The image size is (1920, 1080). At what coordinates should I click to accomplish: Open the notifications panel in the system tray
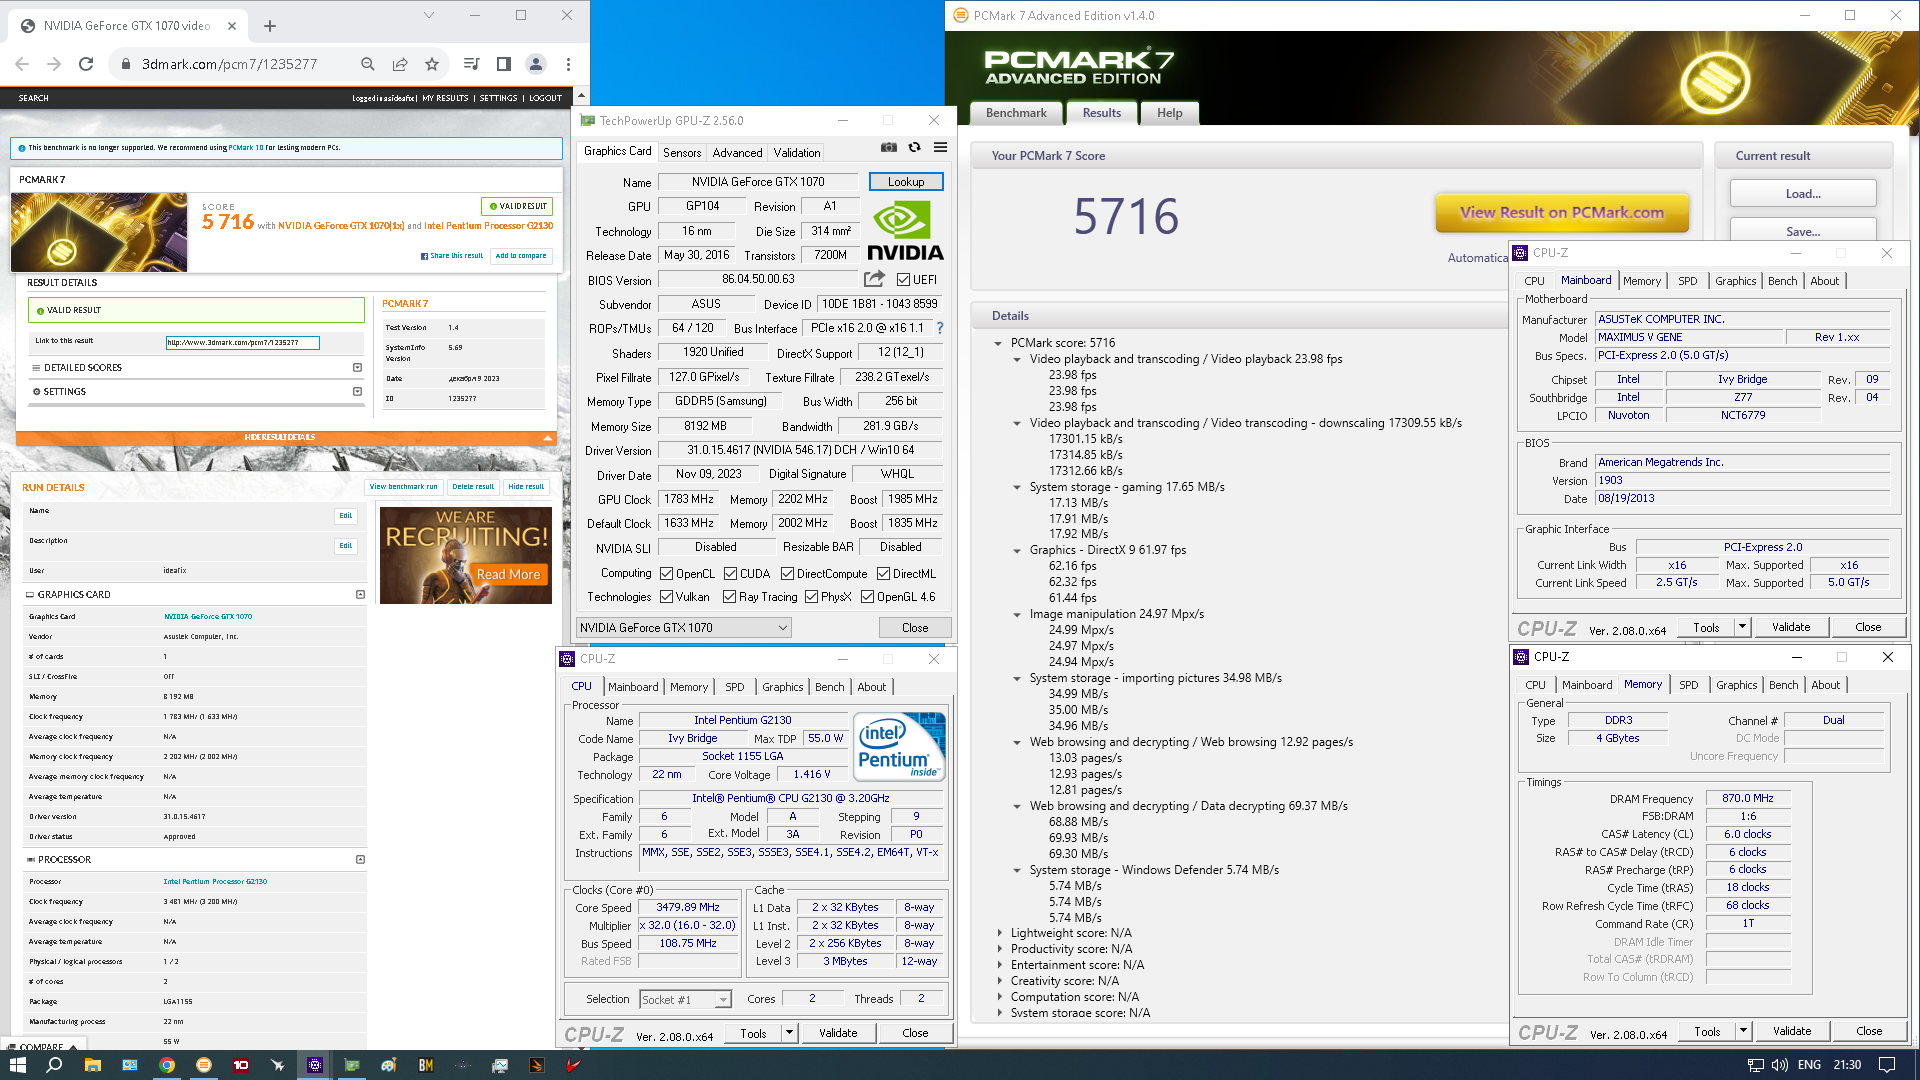(x=1887, y=1065)
